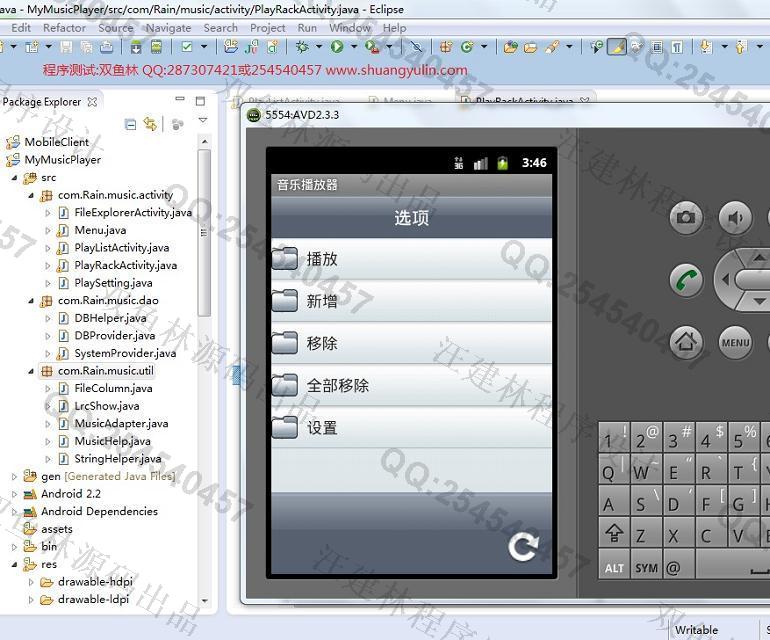Select 新增 option in music player
This screenshot has width=770, height=640.
[412, 301]
